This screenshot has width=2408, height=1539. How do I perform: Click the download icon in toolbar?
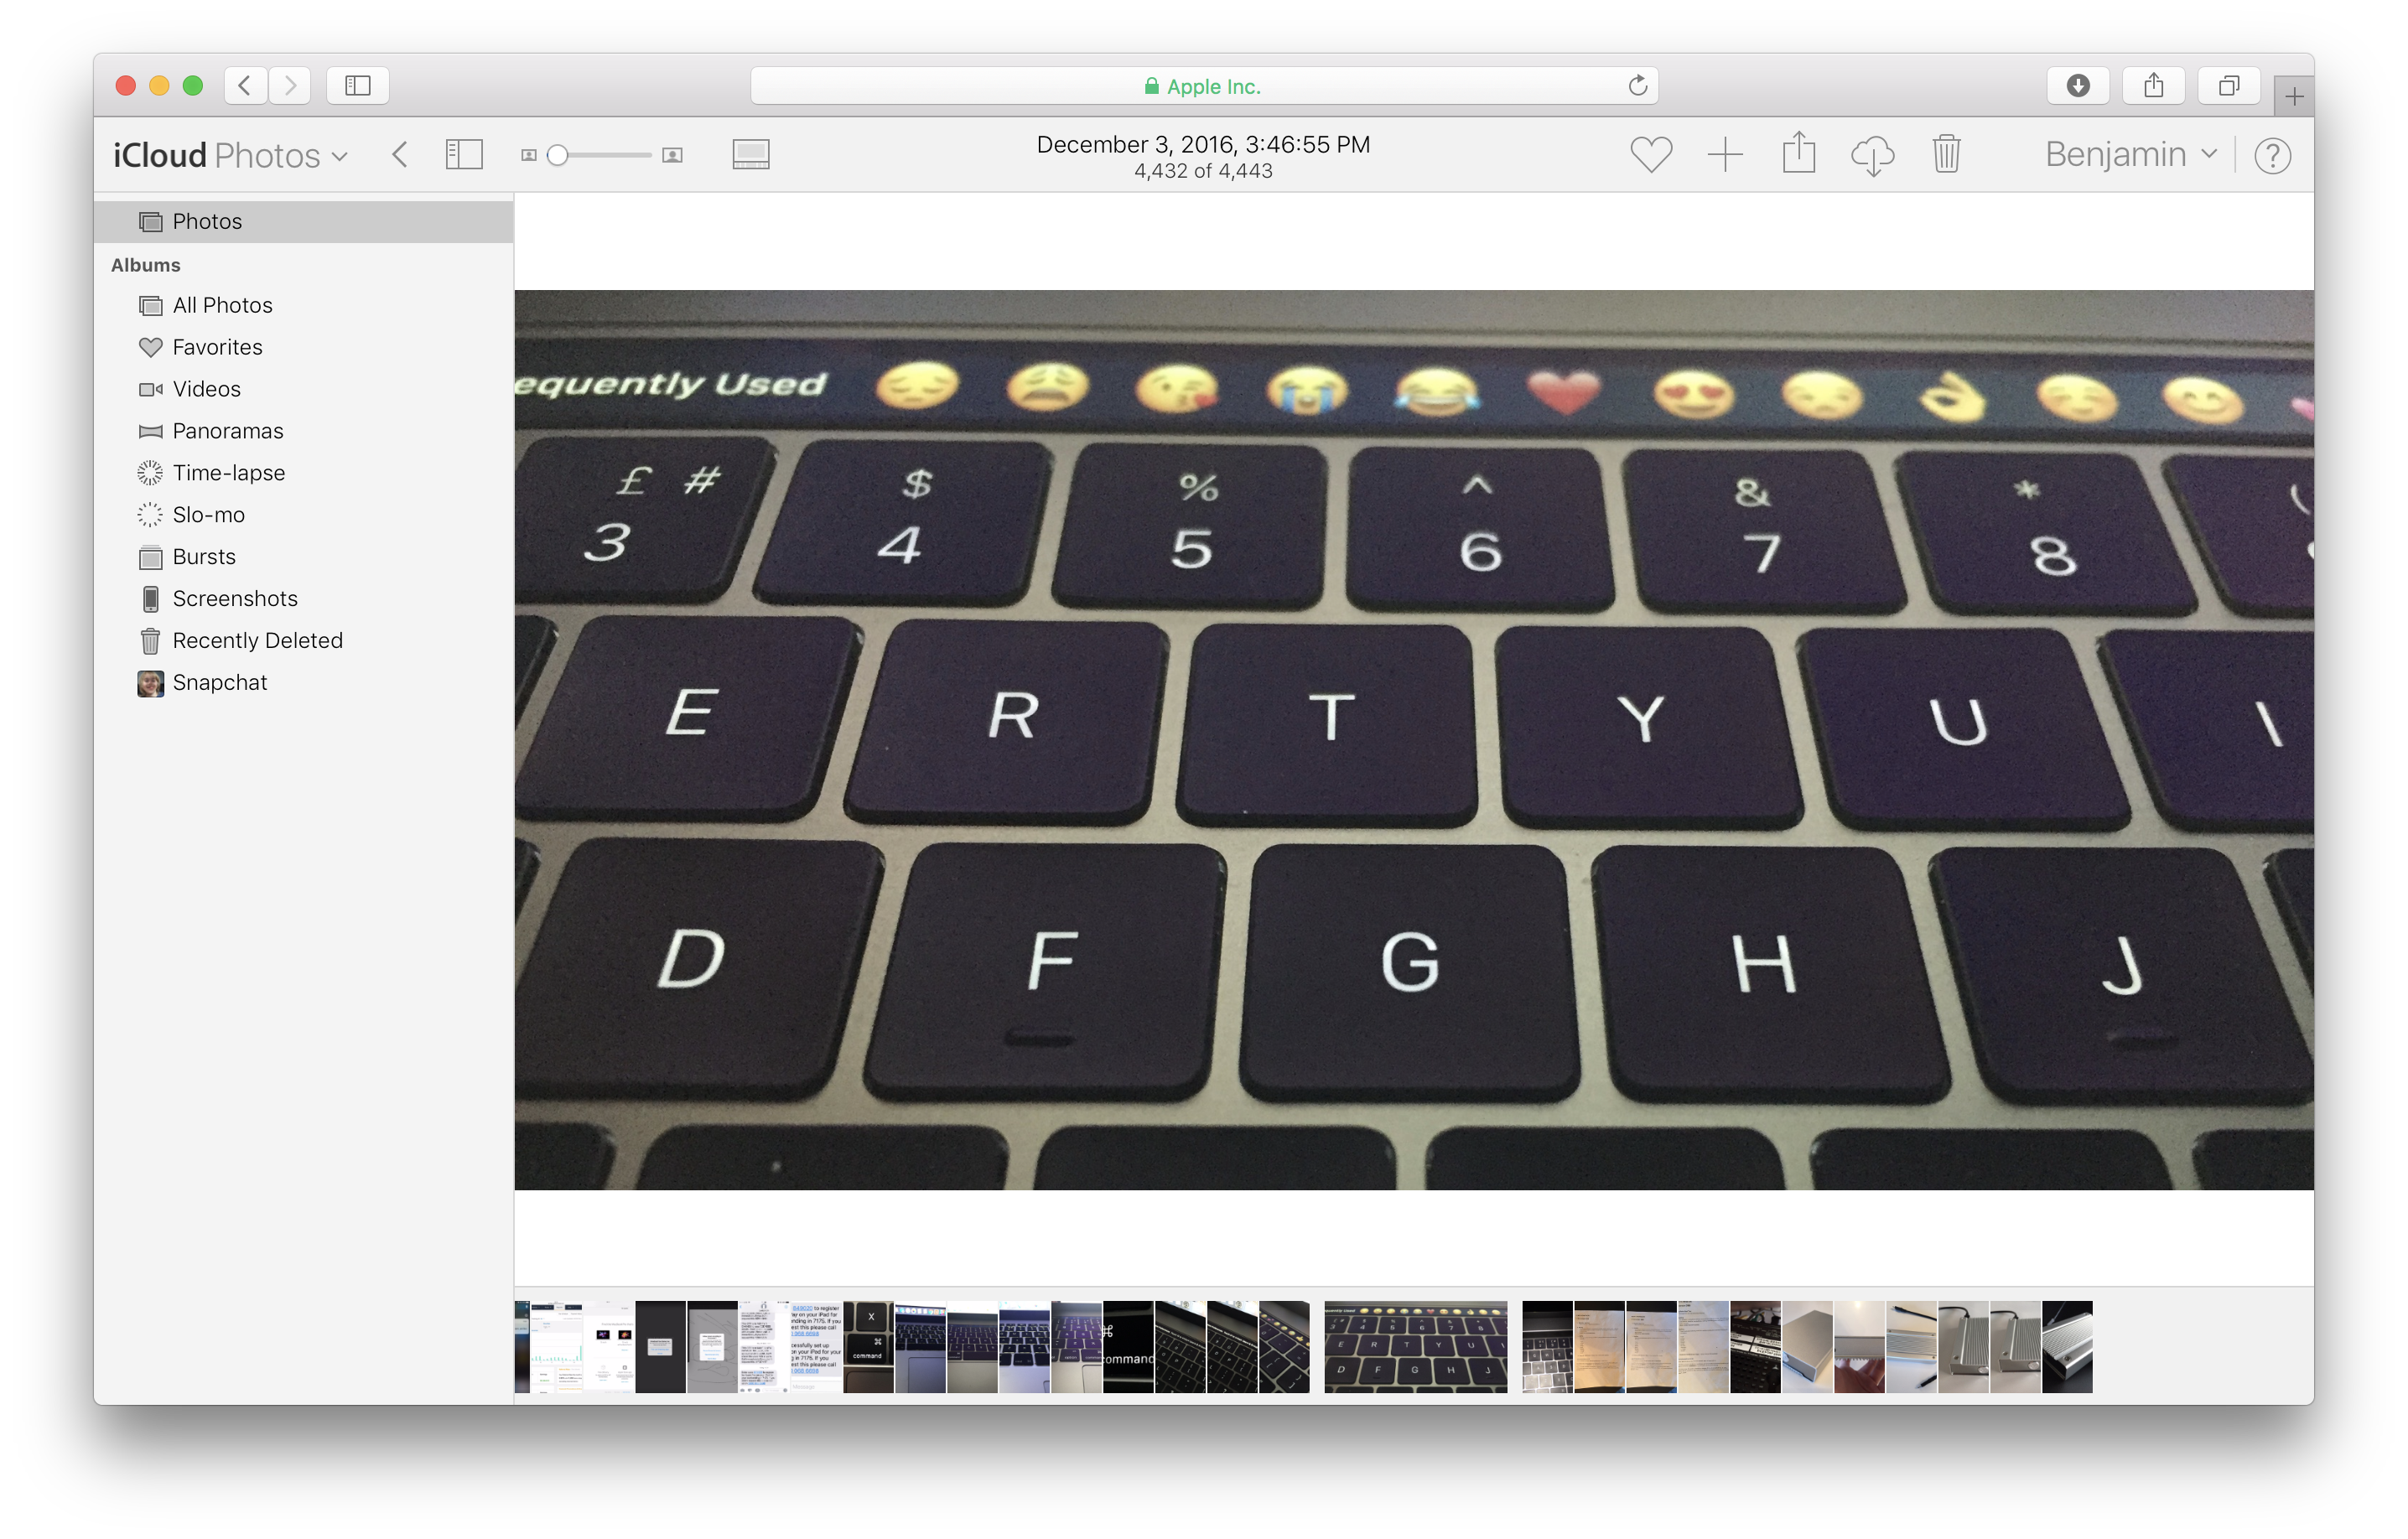1875,154
